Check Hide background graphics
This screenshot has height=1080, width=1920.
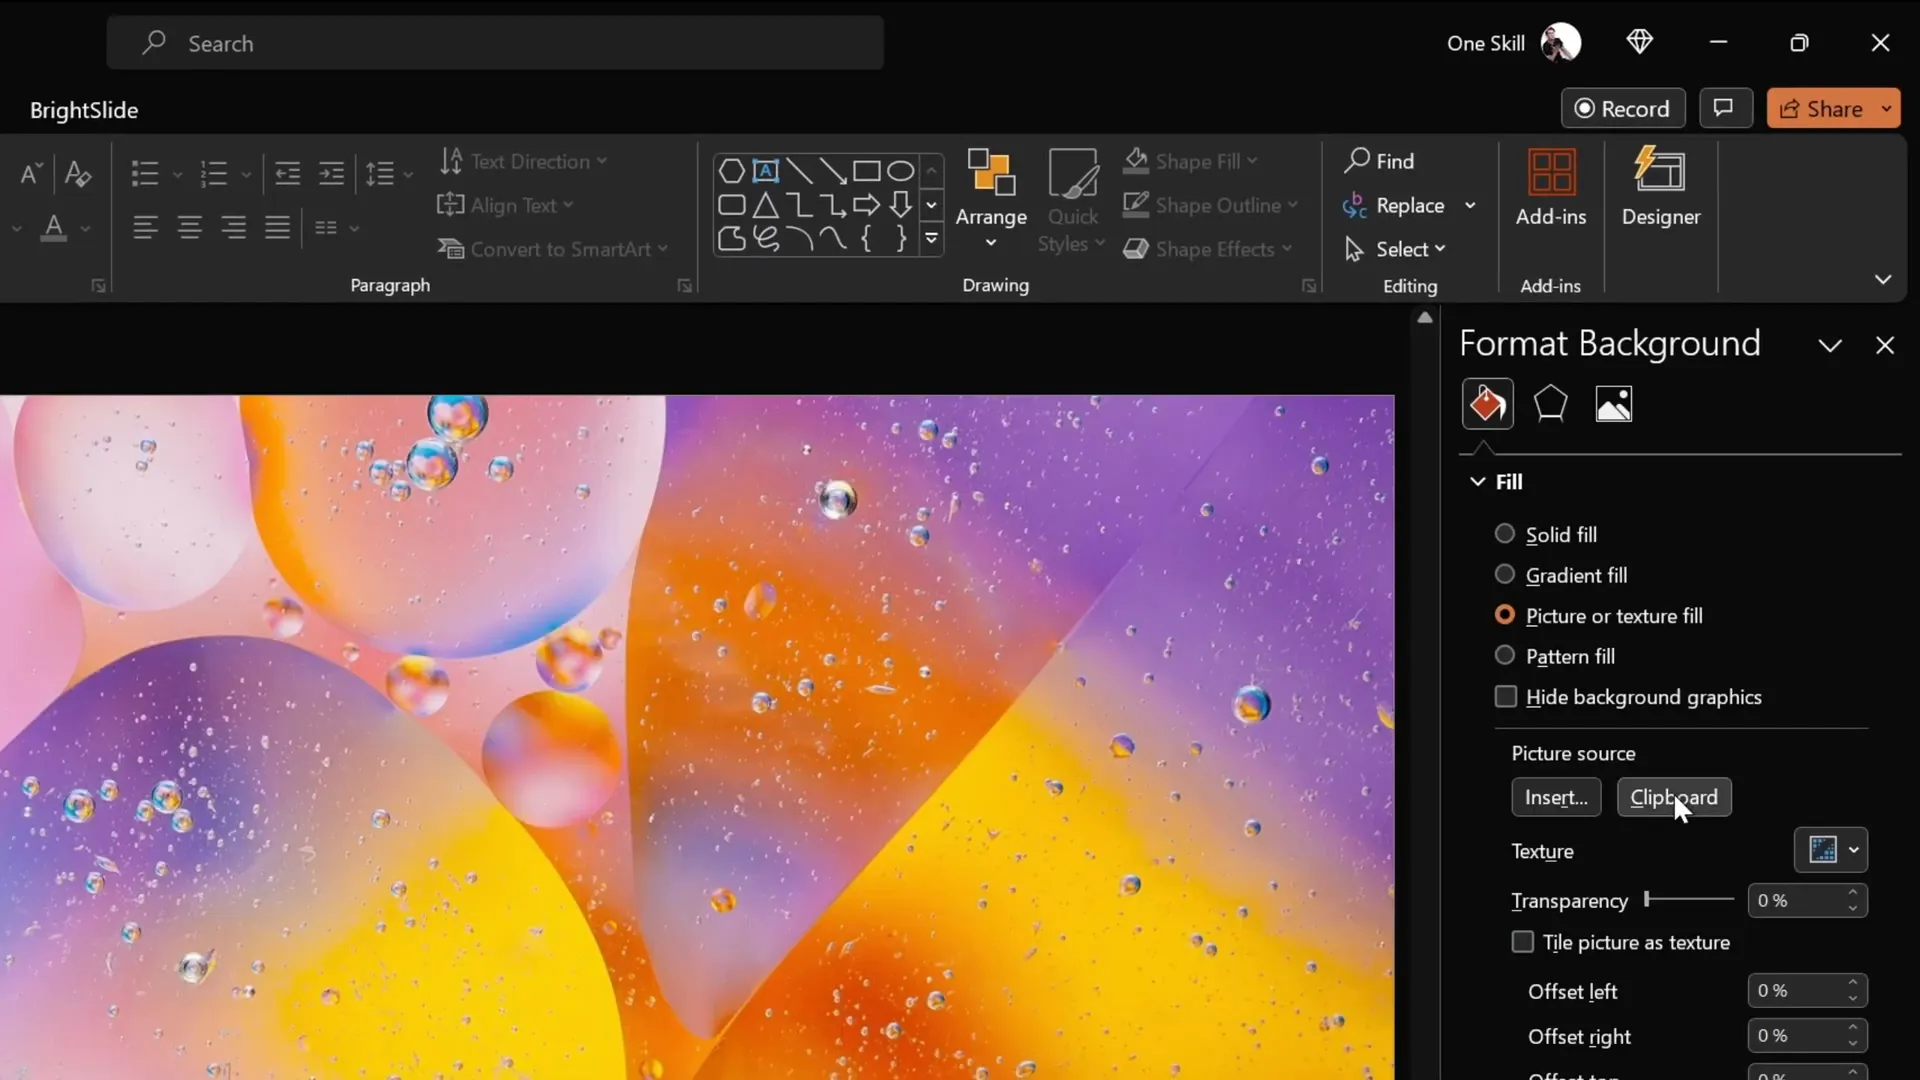click(x=1507, y=697)
